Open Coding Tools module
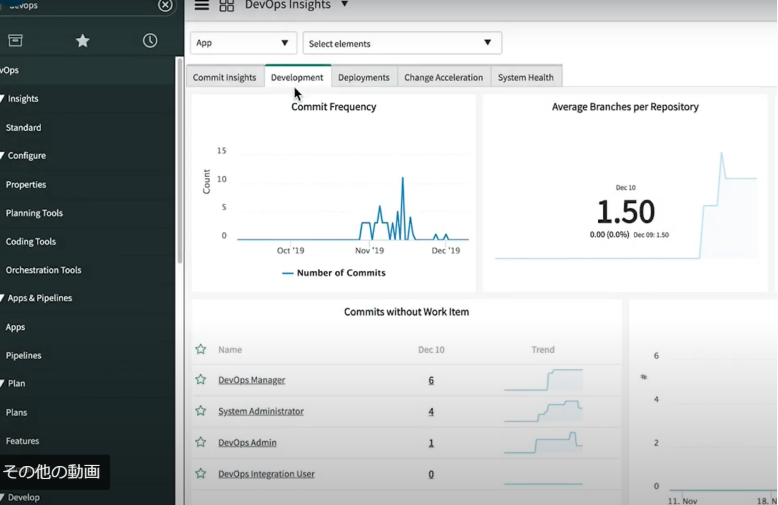This screenshot has width=778, height=505. 31,242
